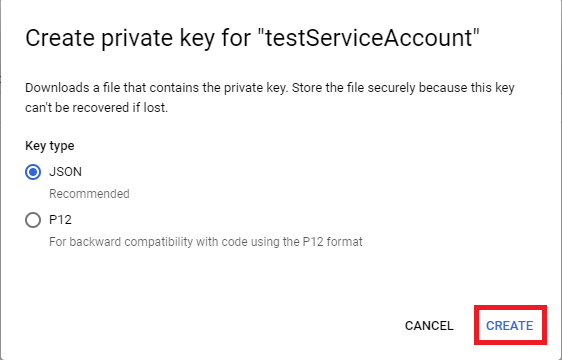562x360 pixels.
Task: Click "the private key." in the description
Action: [x=245, y=87]
